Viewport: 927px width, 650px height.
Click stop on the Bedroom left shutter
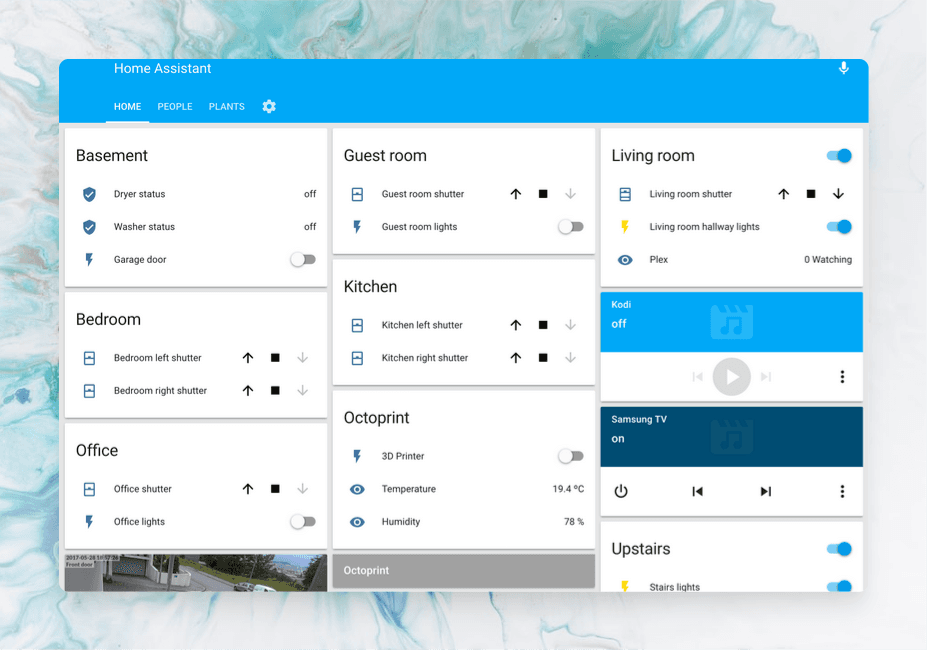(274, 357)
